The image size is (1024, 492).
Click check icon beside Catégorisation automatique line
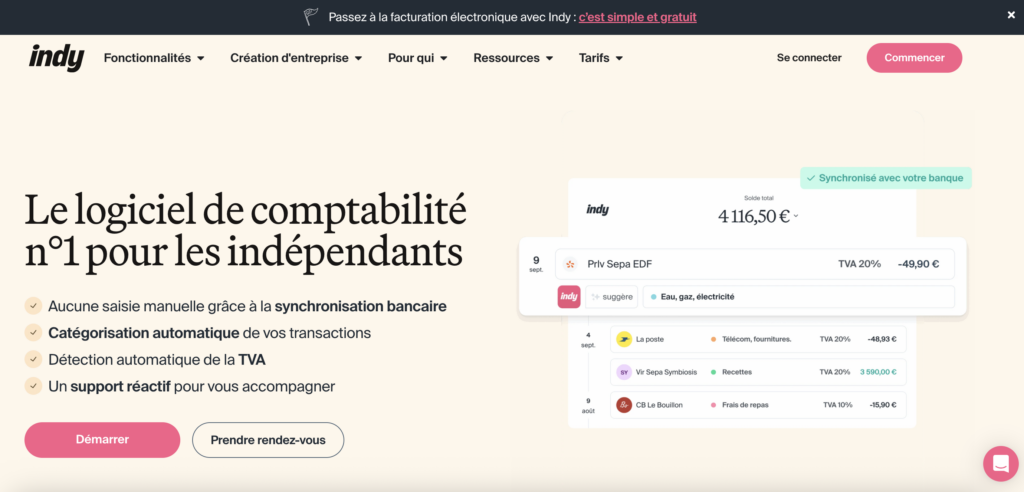coord(33,333)
